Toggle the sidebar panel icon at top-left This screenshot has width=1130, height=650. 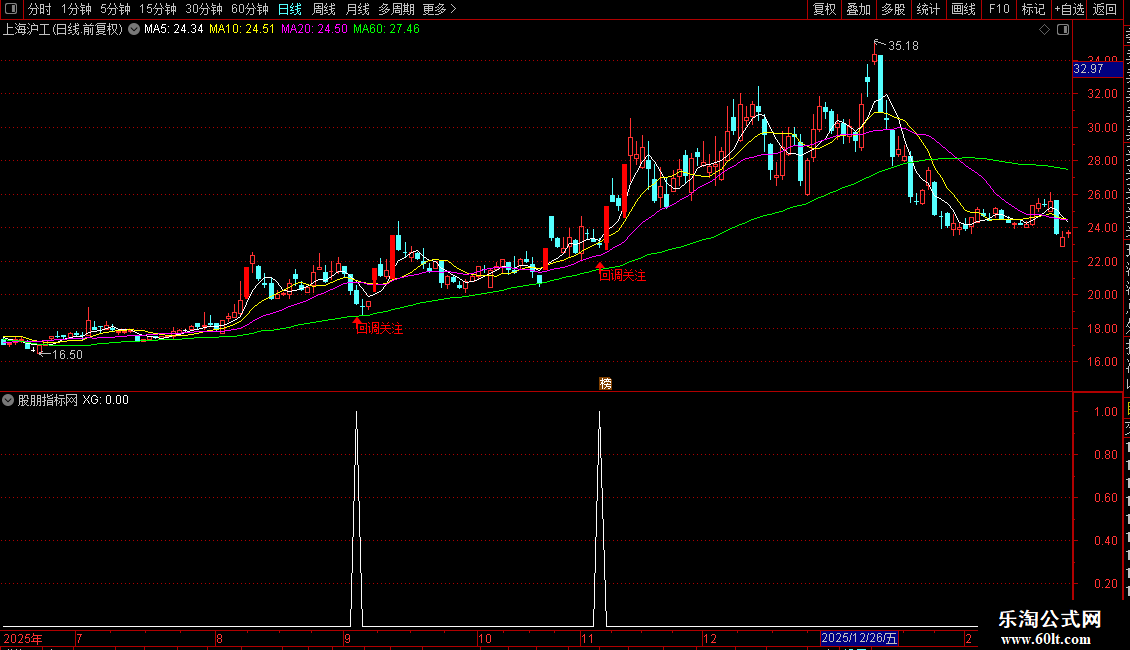pyautogui.click(x=11, y=9)
